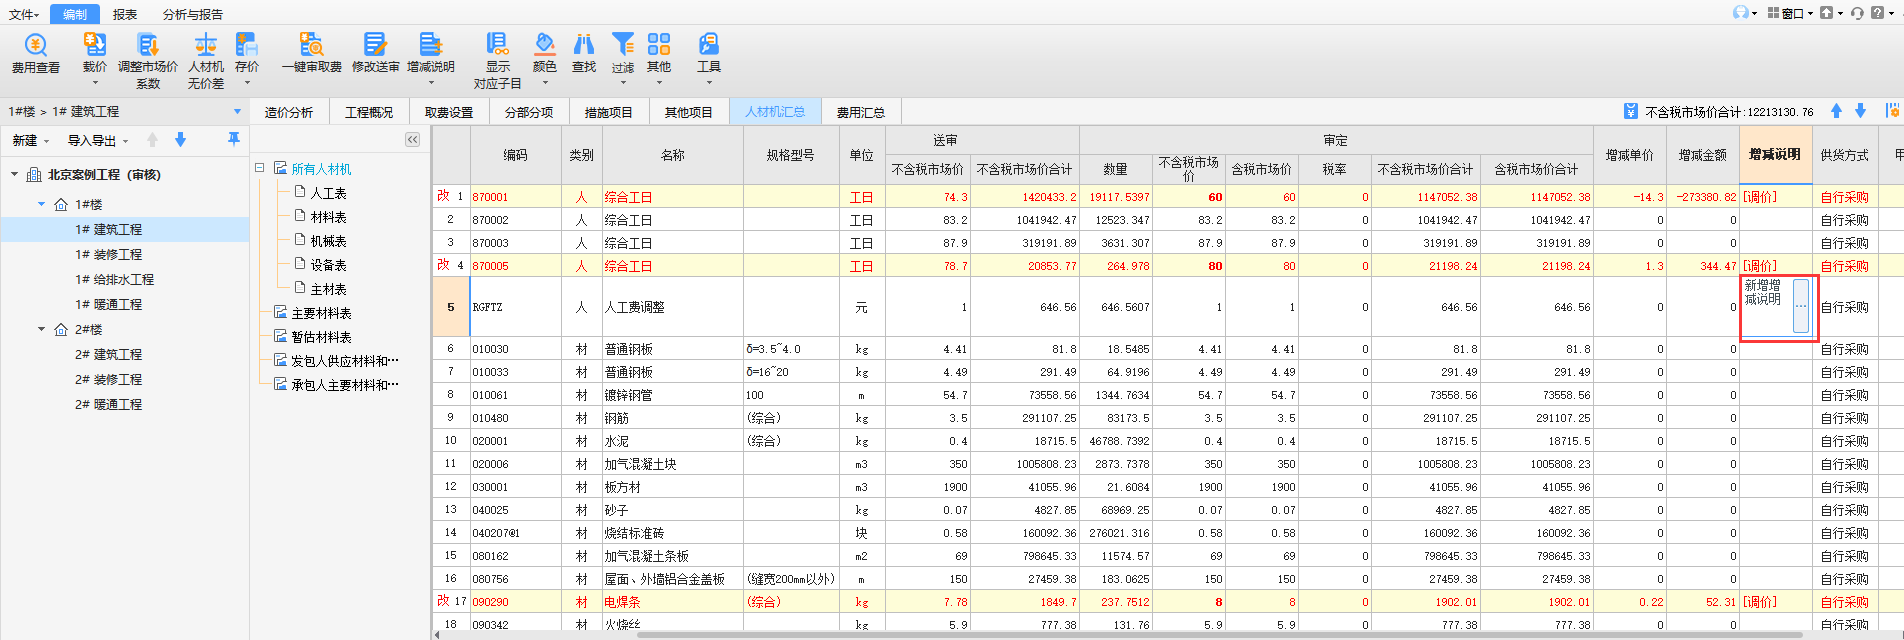Open the 新建 dropdown menu
Viewport: 1904px width, 640px height.
30,141
